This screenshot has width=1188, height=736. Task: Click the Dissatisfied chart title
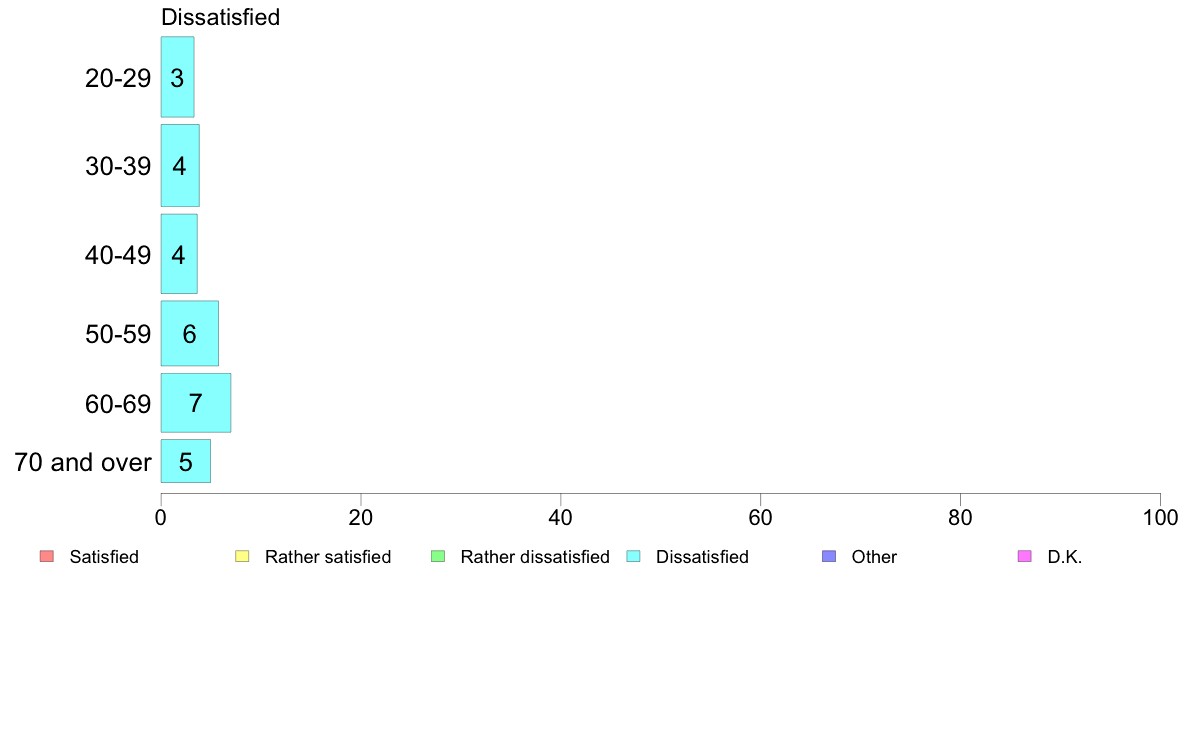click(x=220, y=17)
